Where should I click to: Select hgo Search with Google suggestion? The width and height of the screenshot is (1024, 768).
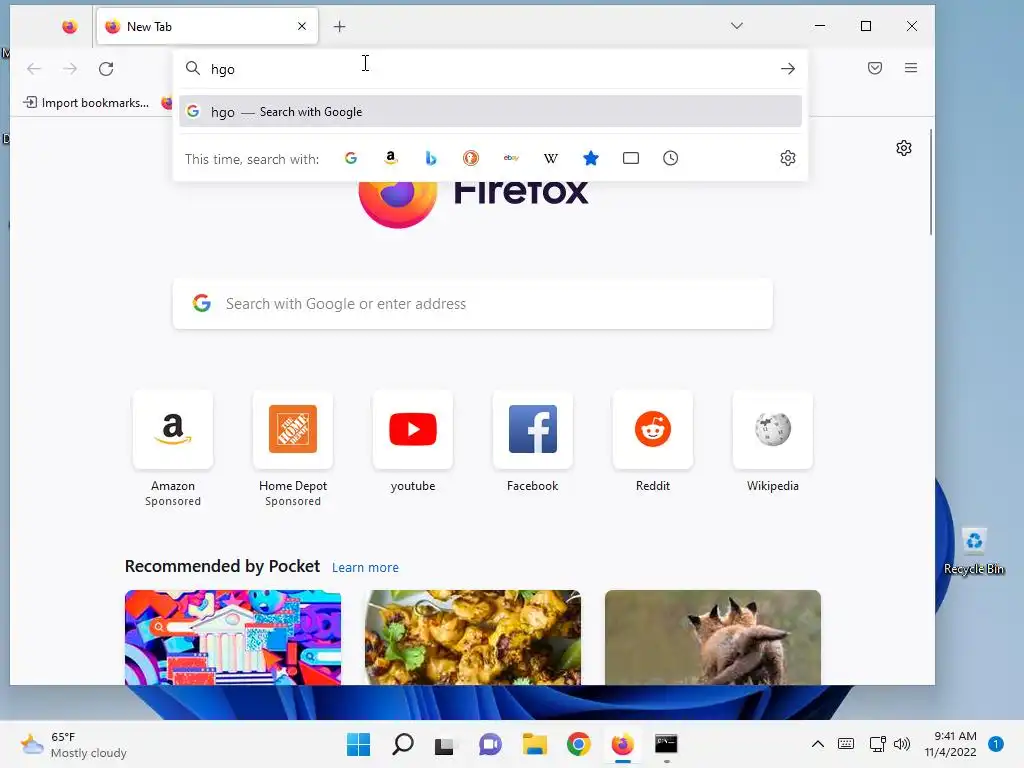pos(490,112)
